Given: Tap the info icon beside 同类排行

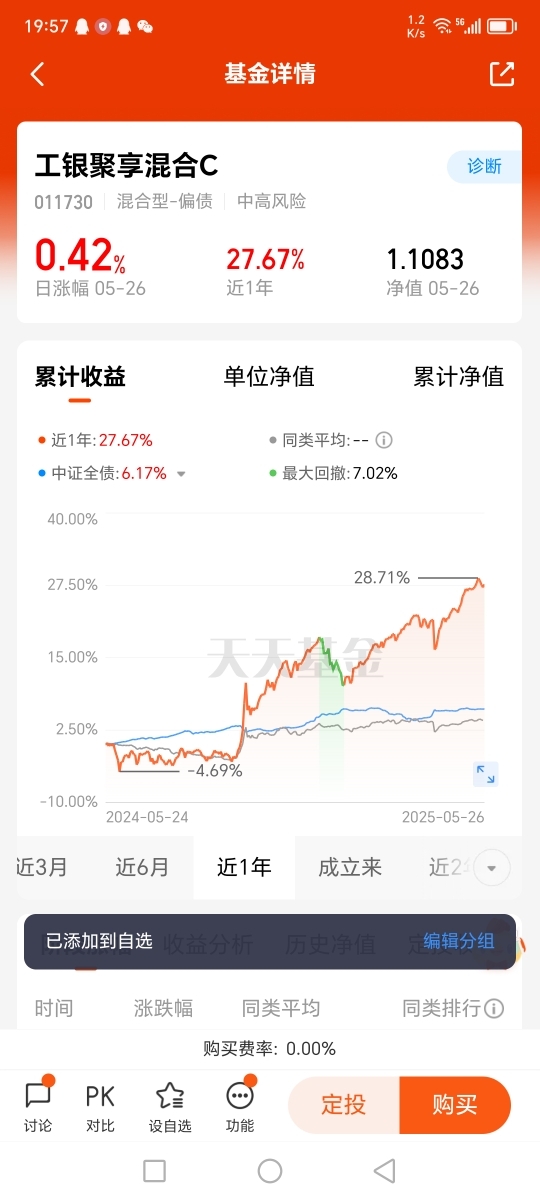Looking at the screenshot, I should point(494,1009).
